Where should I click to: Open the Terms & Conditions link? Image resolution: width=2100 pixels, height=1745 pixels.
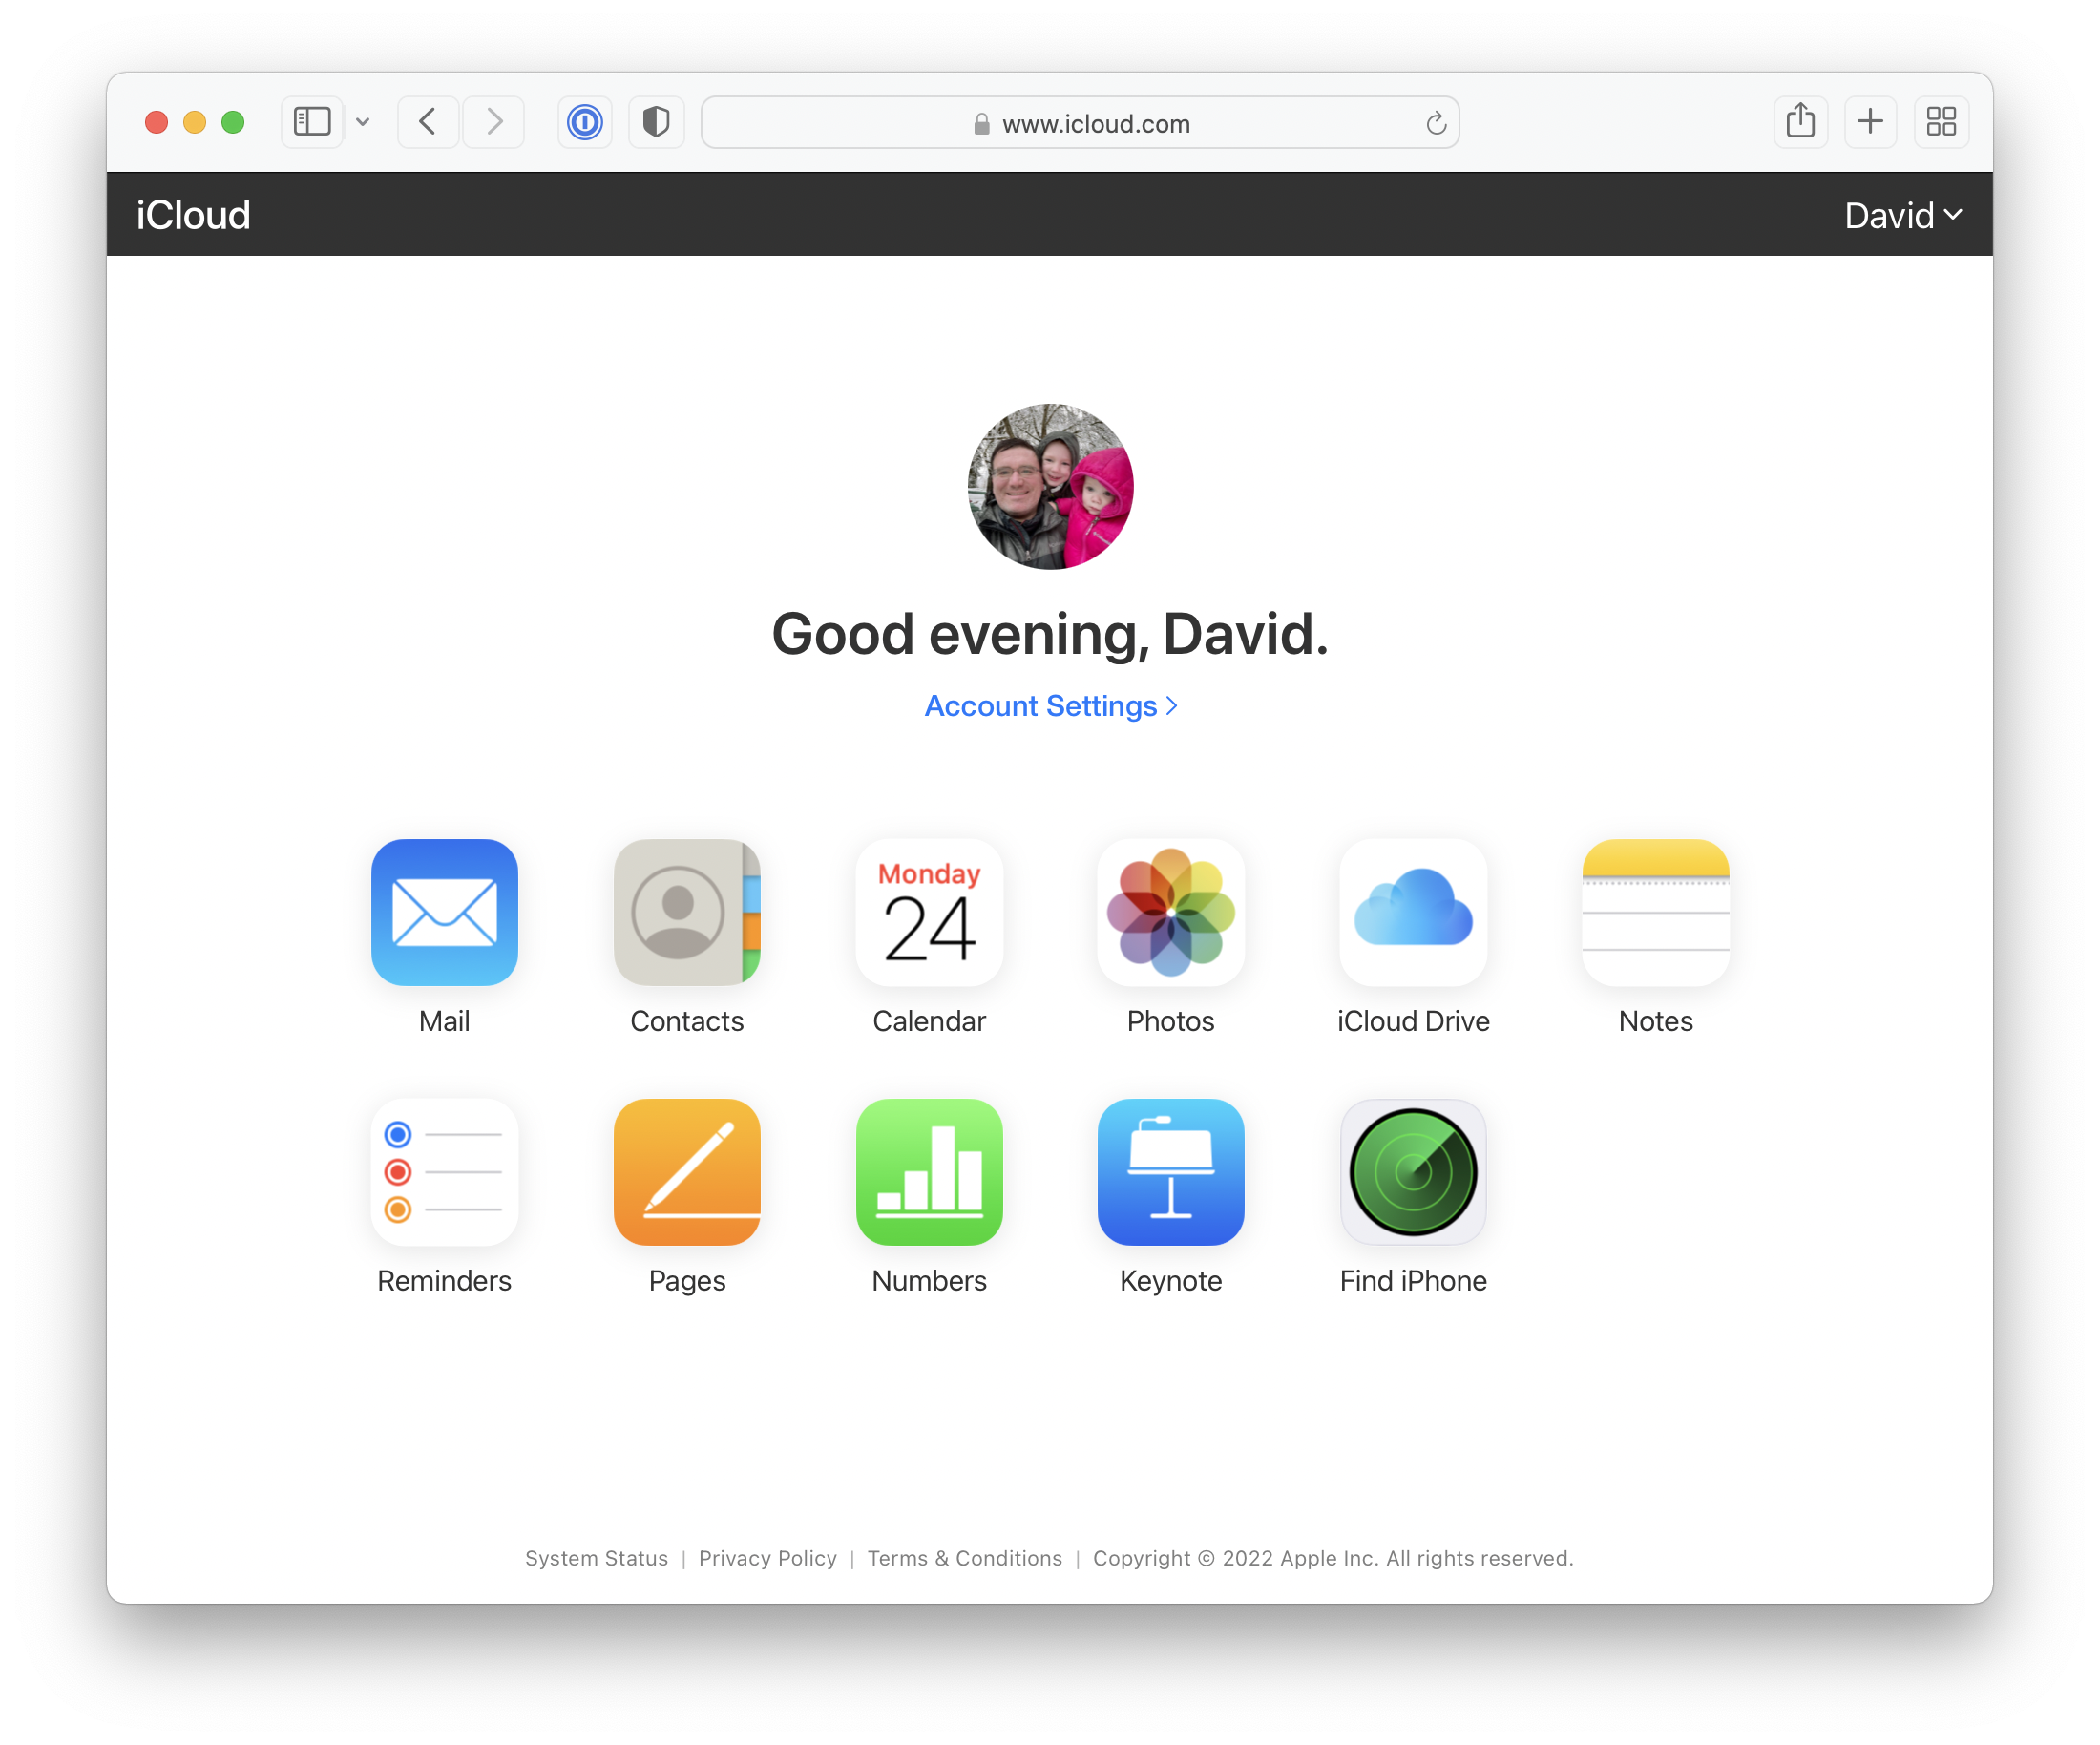tap(964, 1558)
